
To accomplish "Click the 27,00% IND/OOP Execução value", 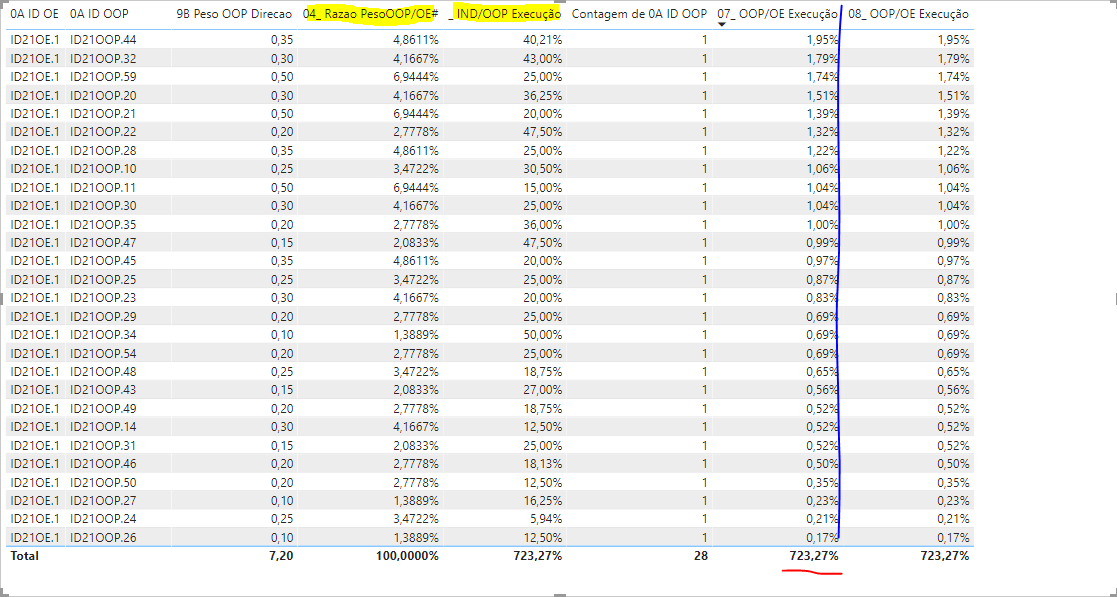I will click(x=542, y=390).
